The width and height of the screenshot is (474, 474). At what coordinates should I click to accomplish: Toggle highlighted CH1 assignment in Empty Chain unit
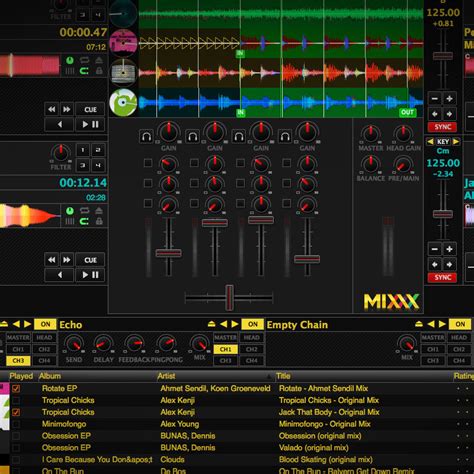point(225,349)
